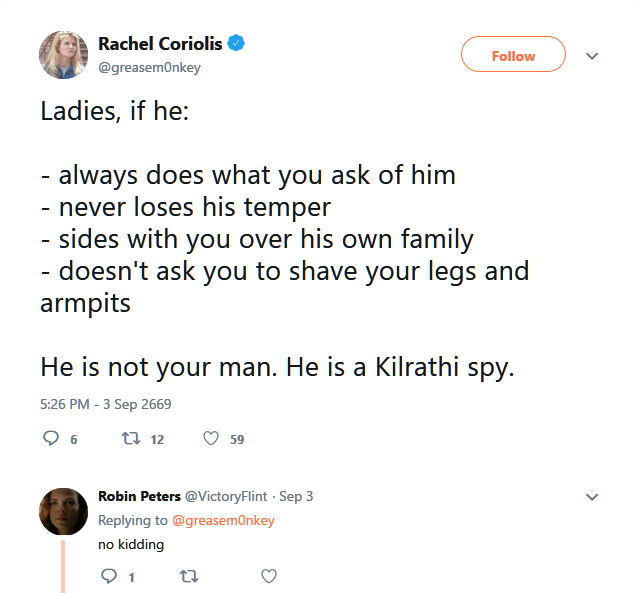Click the "no kidding" reply text
This screenshot has height=593, width=640.
[x=131, y=545]
